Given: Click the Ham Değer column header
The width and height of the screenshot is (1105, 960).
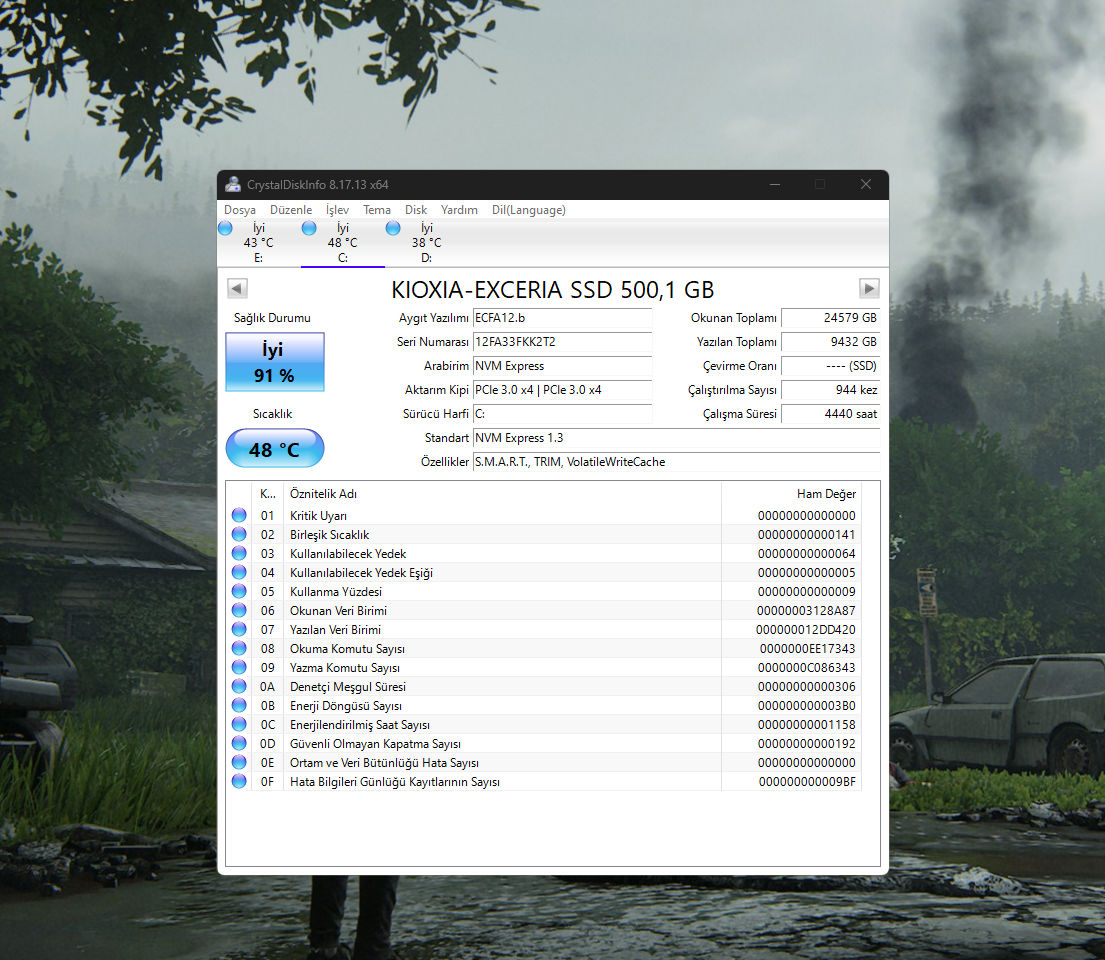Looking at the screenshot, I should [791, 494].
